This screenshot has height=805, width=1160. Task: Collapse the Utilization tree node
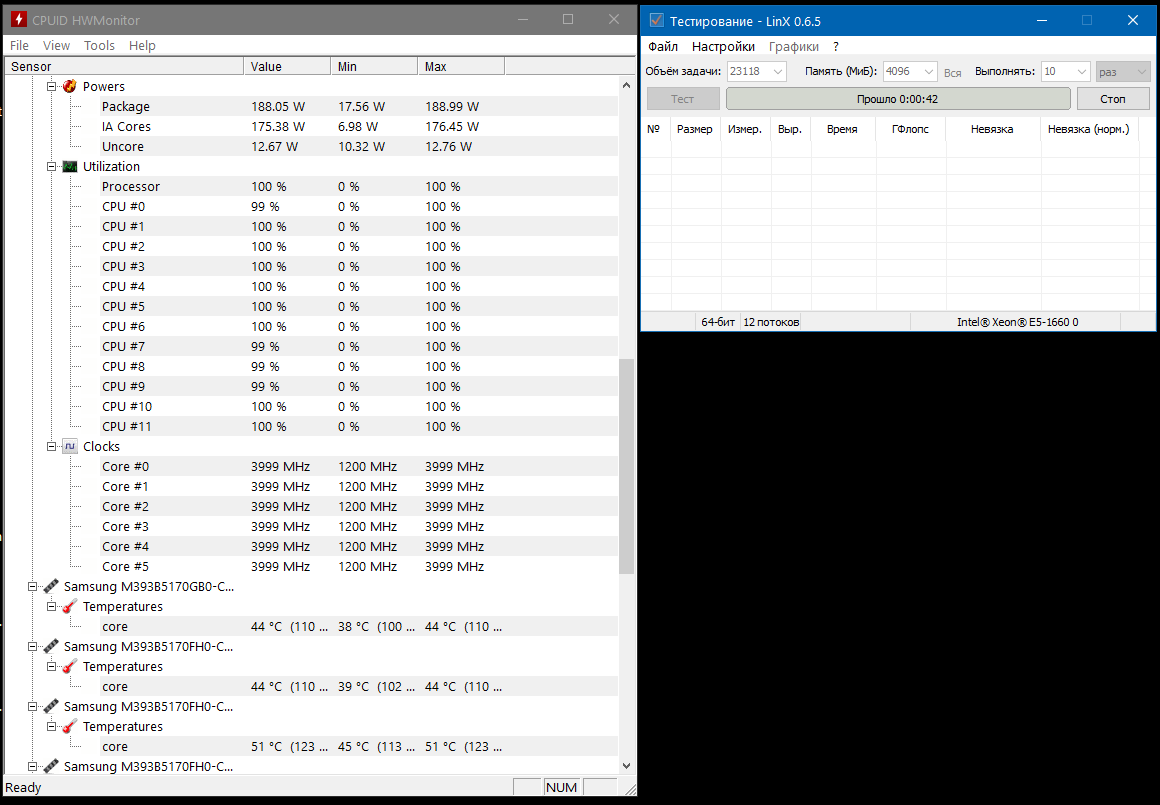(x=51, y=166)
